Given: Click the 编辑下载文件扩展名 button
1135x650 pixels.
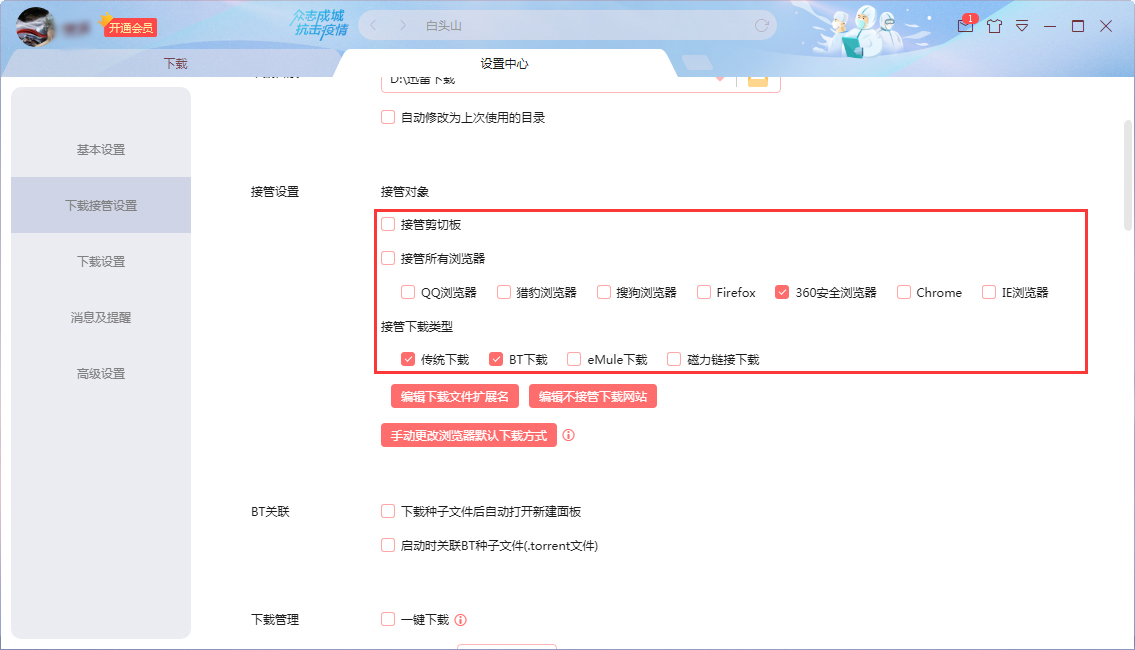Looking at the screenshot, I should click(x=454, y=396).
